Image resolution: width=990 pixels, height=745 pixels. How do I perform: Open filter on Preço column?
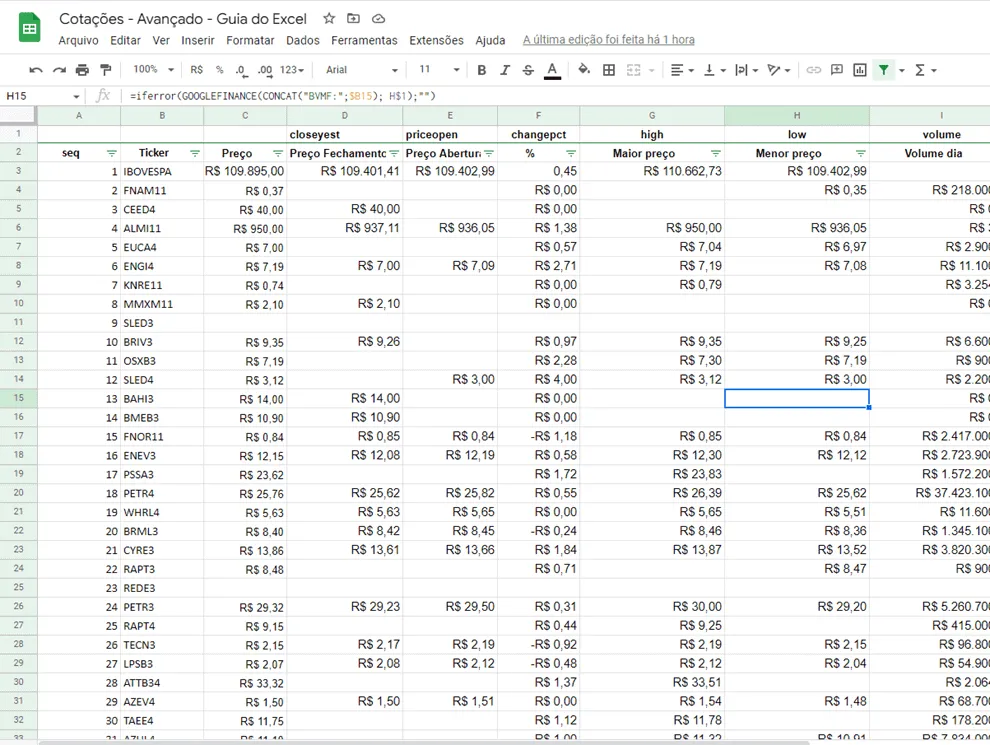coord(278,153)
